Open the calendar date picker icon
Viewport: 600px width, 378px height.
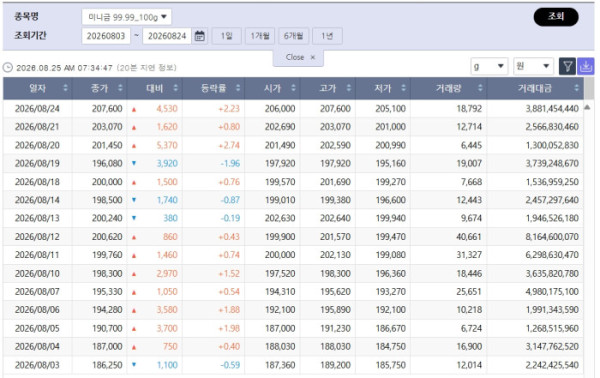coord(199,36)
